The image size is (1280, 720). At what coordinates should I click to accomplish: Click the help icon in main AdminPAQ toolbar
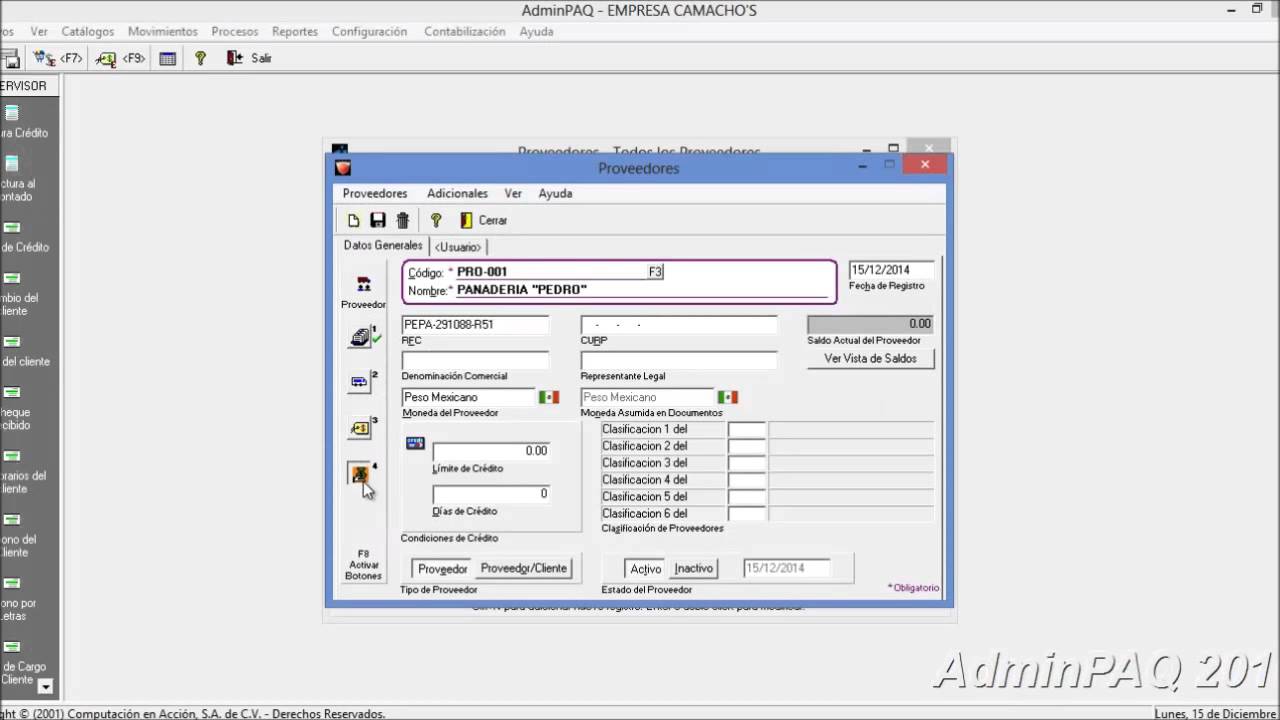tap(200, 58)
